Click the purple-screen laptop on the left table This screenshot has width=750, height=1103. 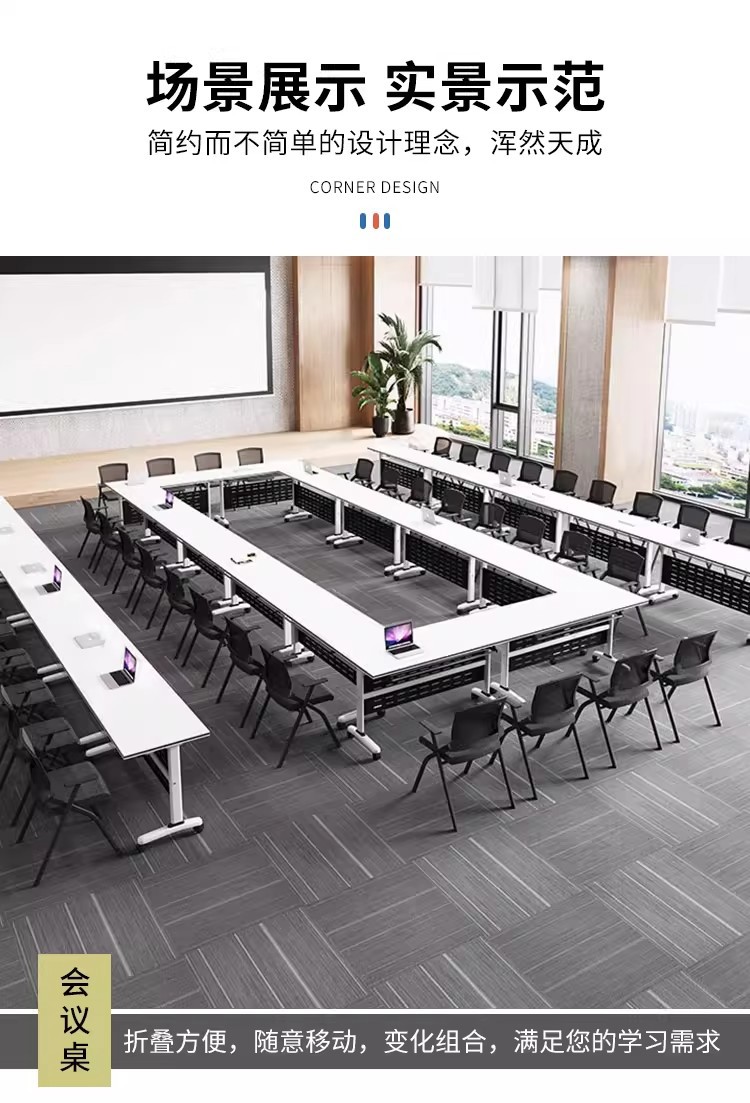point(122,668)
